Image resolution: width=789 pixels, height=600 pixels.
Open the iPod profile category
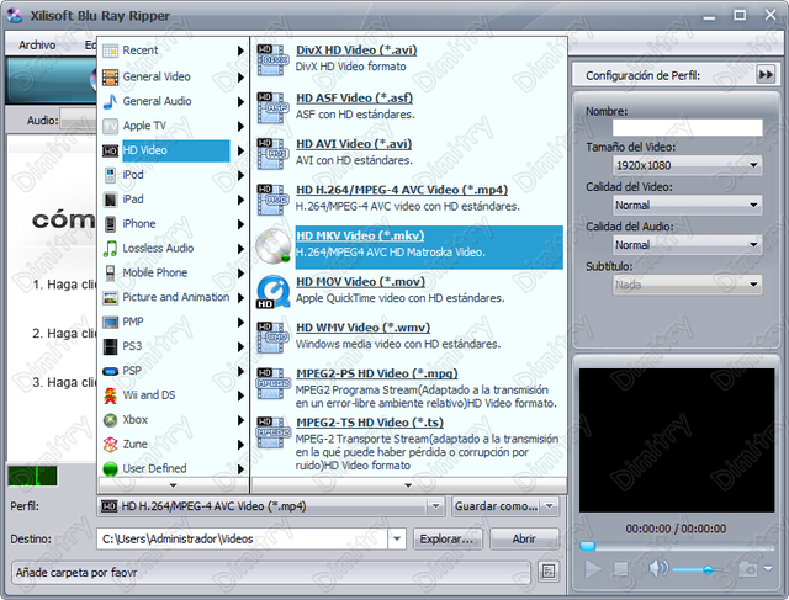pyautogui.click(x=173, y=175)
